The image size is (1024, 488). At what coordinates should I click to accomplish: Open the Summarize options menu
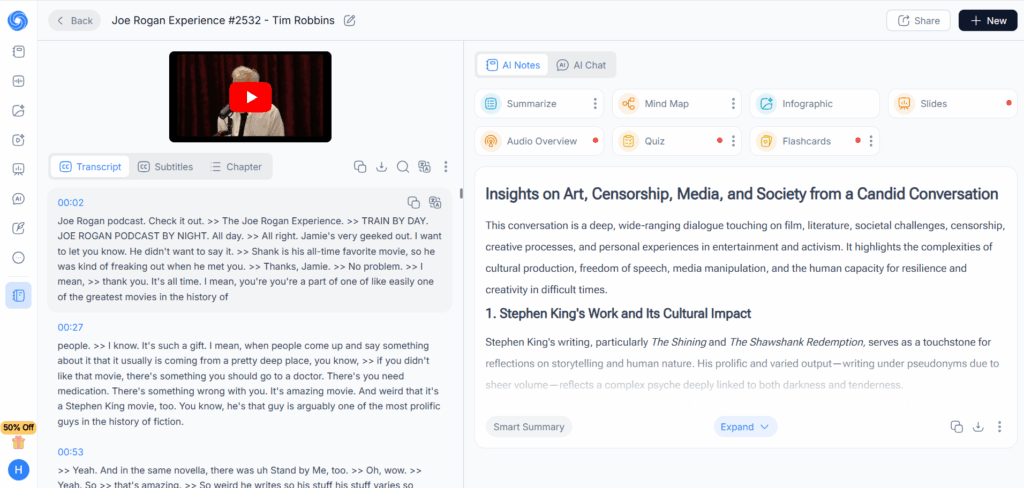595,103
